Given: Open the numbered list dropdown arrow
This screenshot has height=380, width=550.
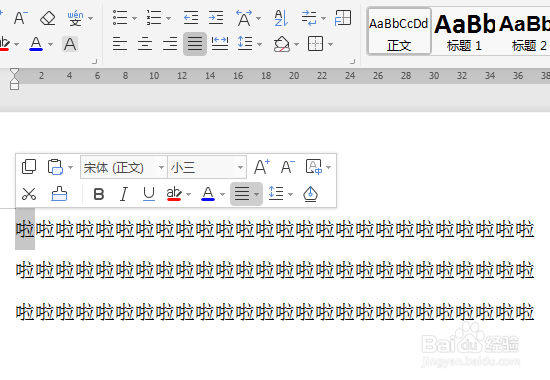Looking at the screenshot, I should point(168,18).
